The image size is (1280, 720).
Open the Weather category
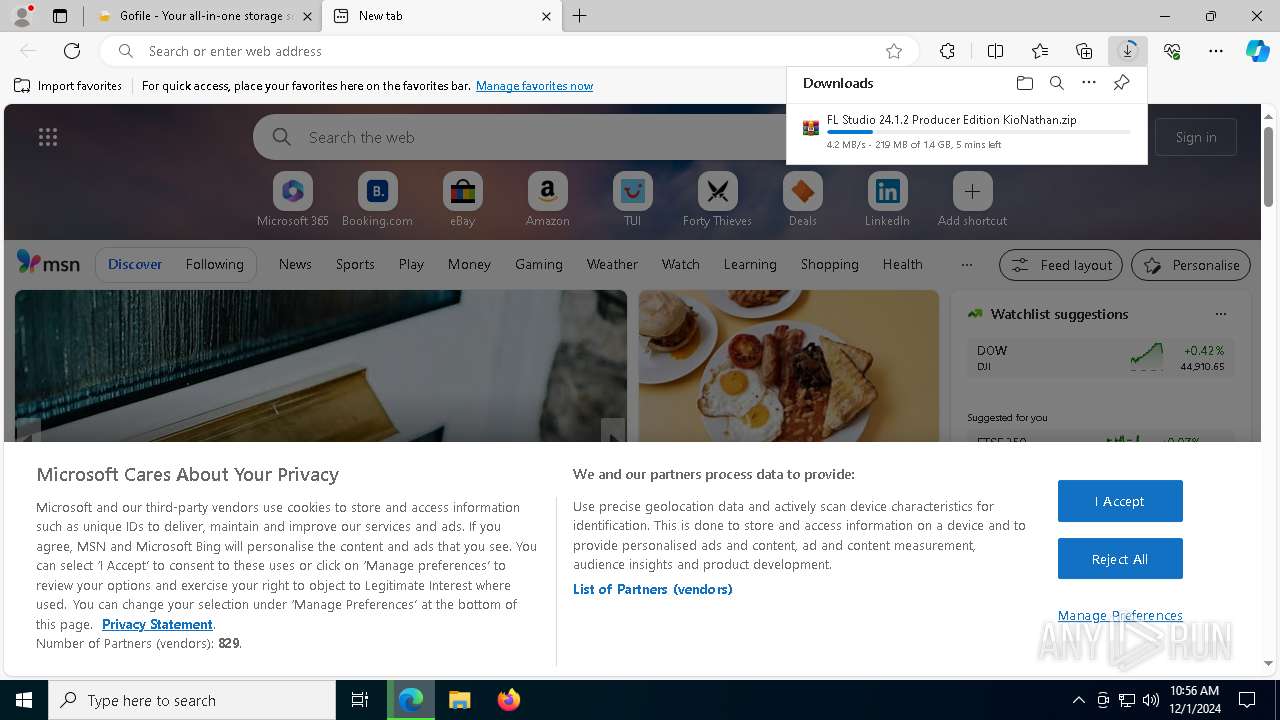(x=612, y=264)
